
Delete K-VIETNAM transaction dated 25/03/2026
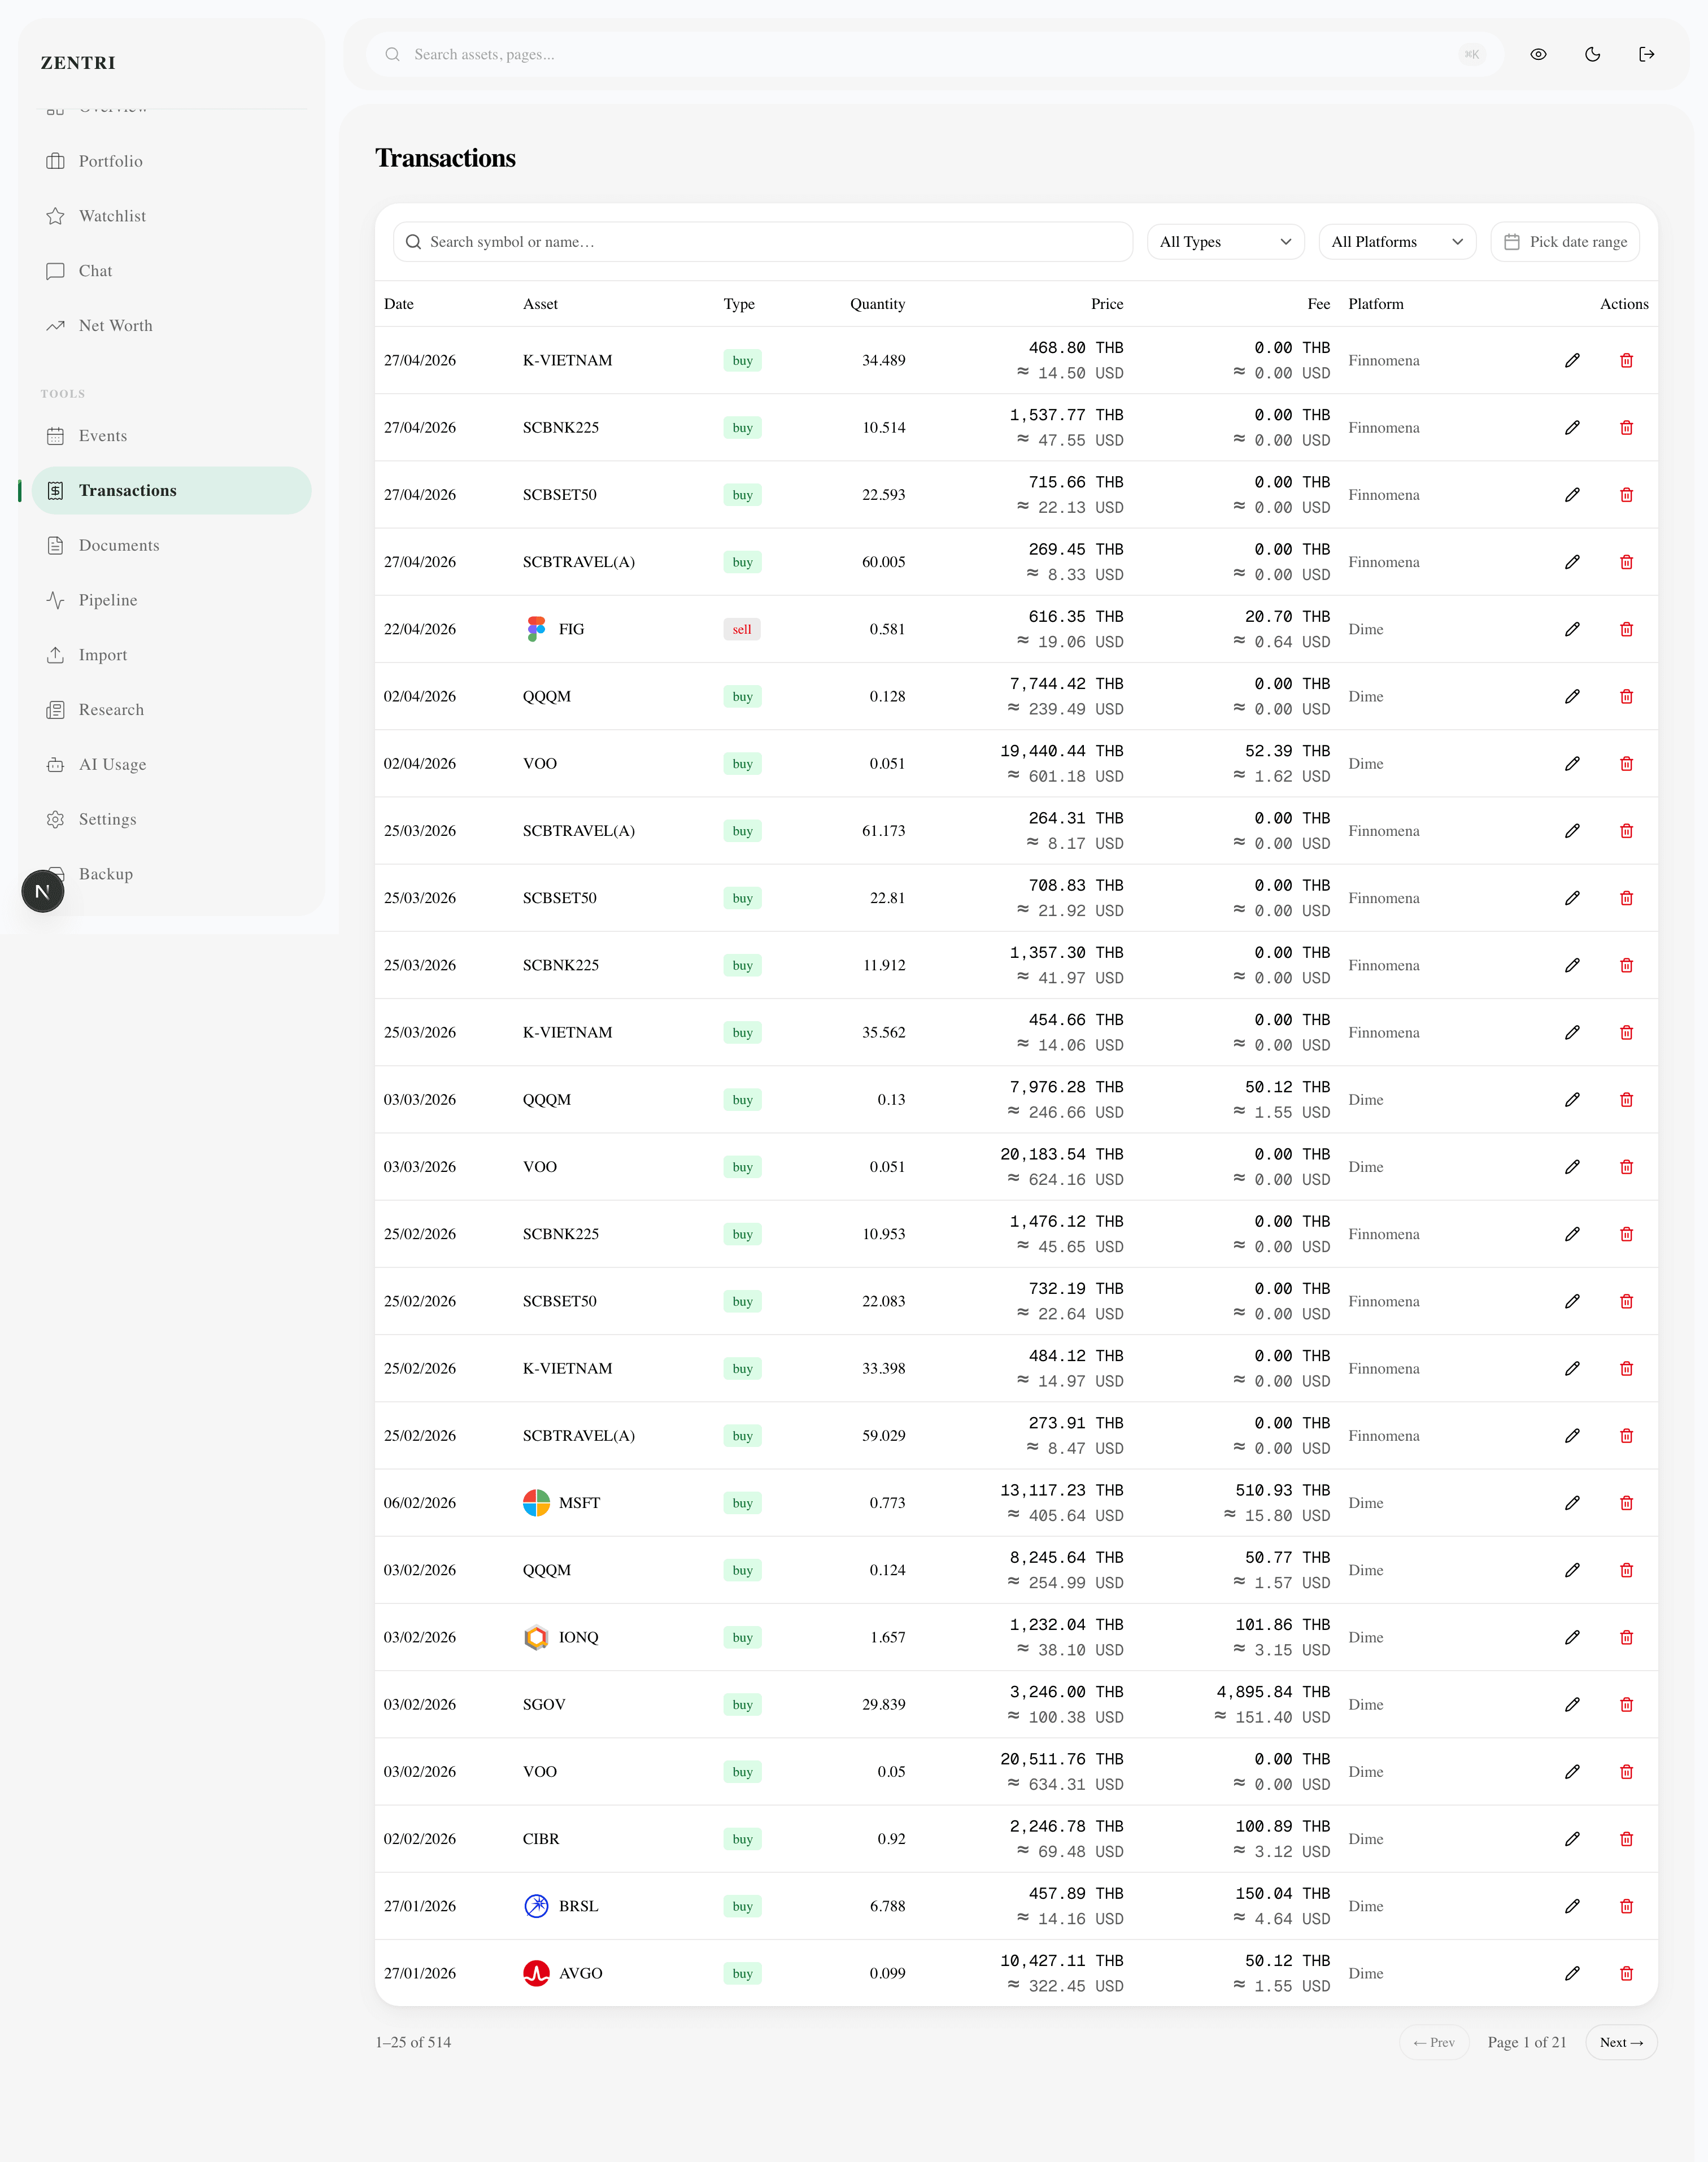point(1626,1032)
